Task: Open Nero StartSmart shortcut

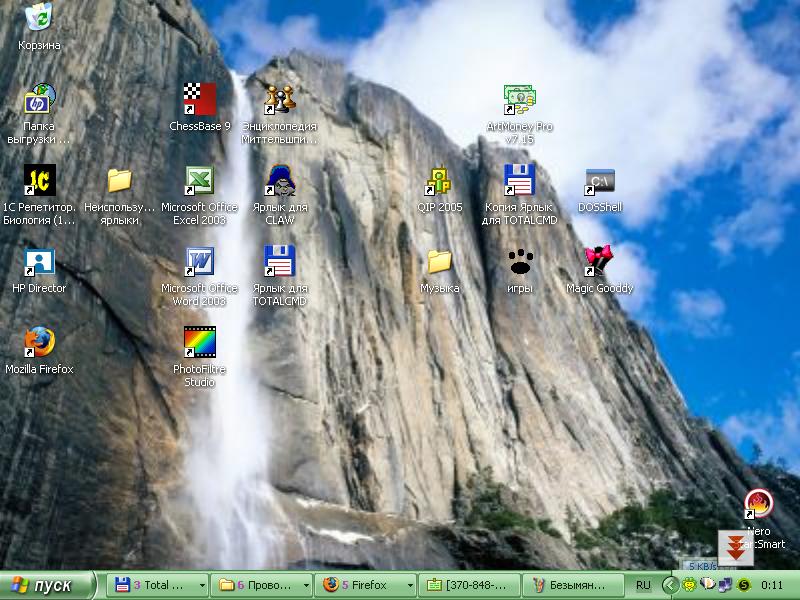Action: point(759,504)
